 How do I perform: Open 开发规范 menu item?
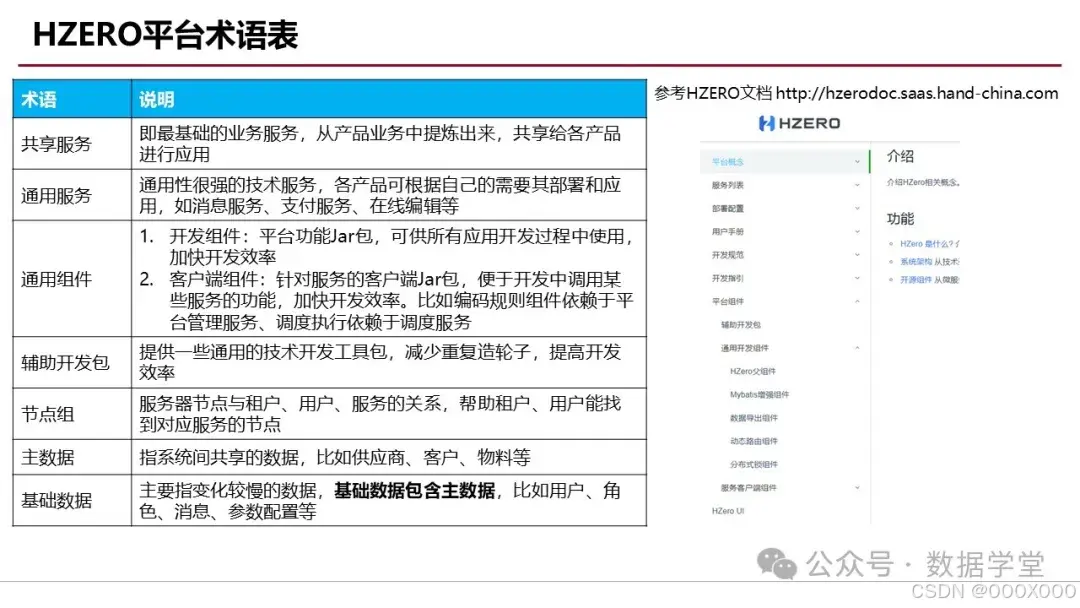pos(727,255)
